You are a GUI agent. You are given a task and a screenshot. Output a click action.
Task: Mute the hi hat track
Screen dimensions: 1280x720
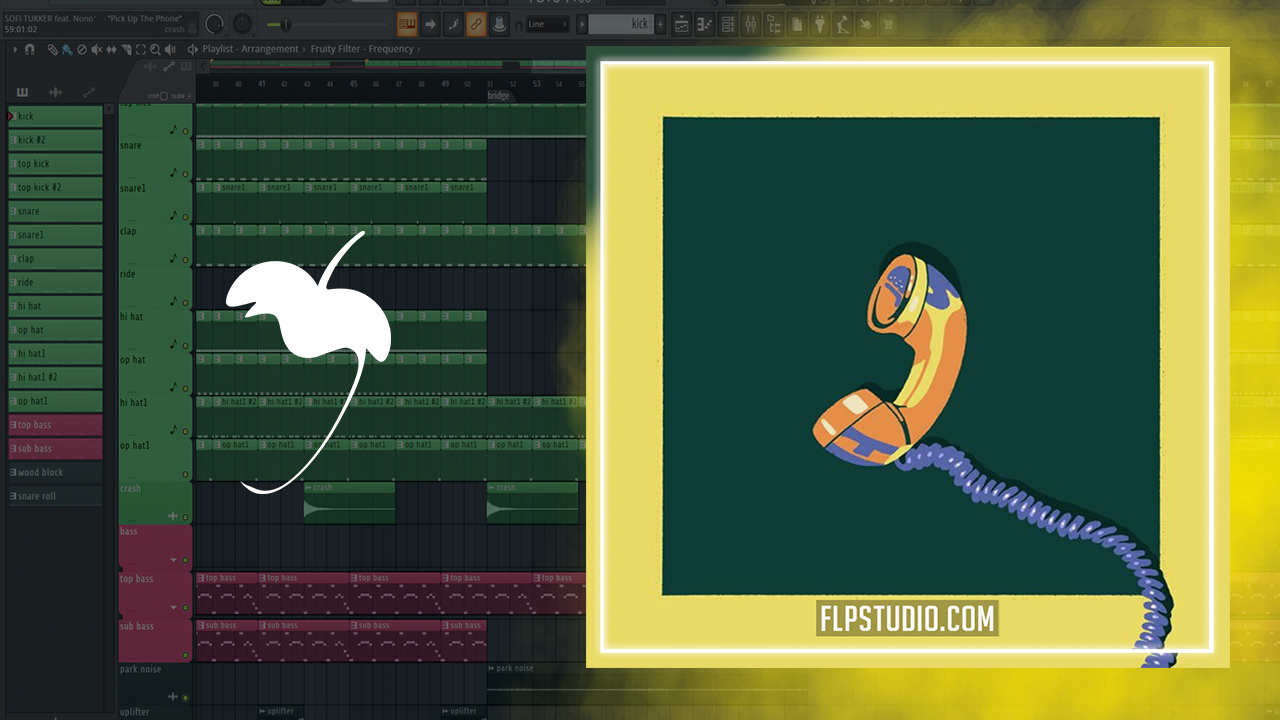[185, 346]
